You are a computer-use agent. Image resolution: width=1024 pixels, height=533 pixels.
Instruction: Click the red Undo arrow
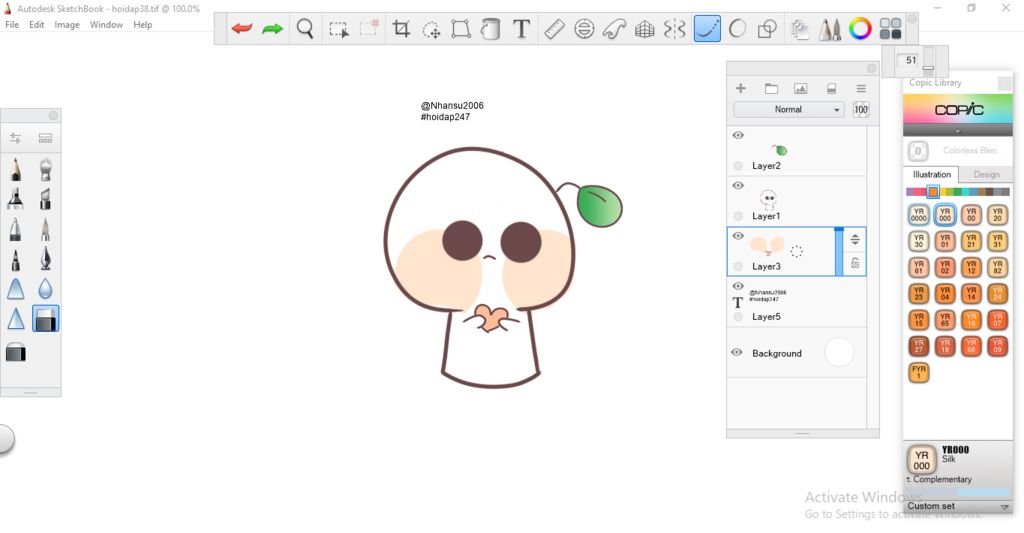[x=242, y=29]
